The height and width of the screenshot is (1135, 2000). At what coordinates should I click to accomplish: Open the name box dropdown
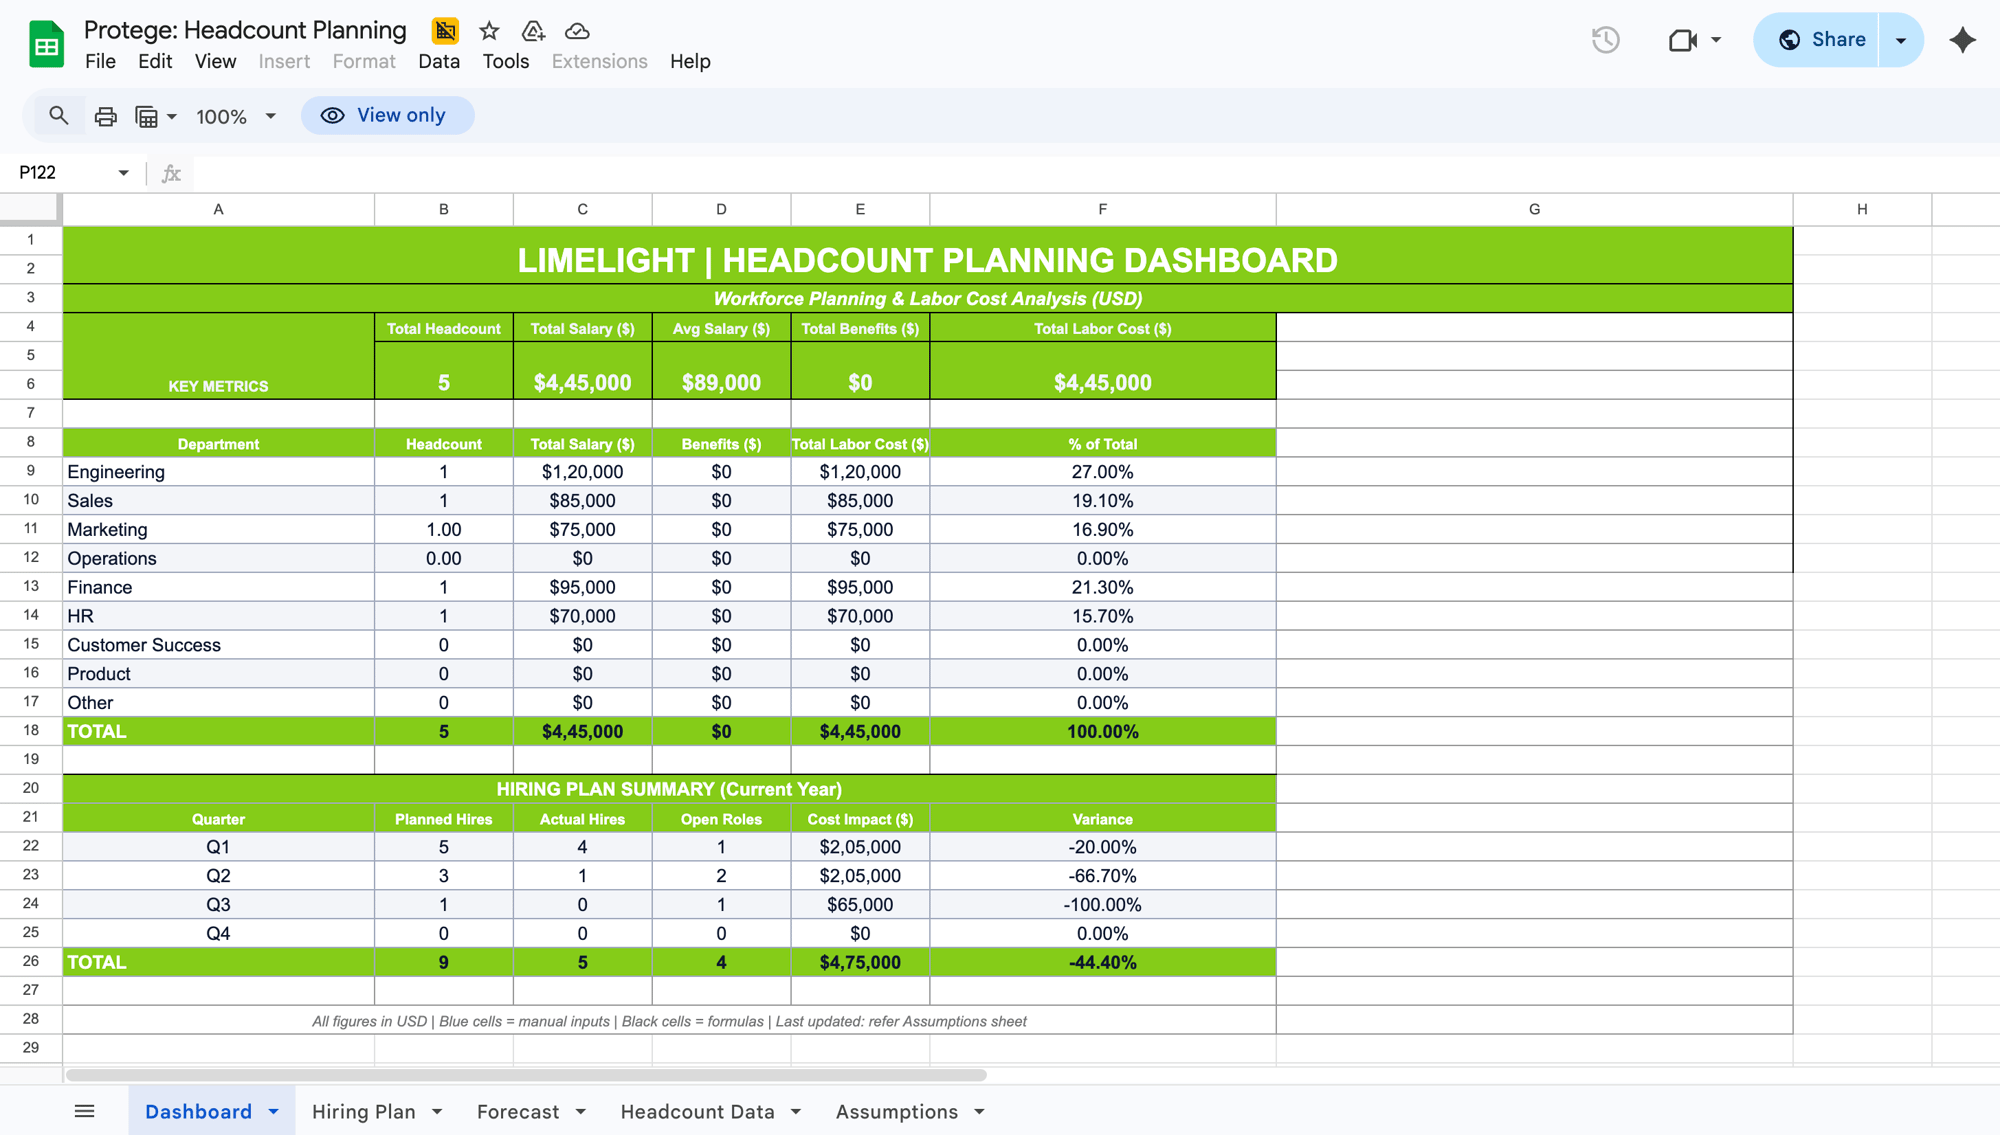[x=123, y=172]
